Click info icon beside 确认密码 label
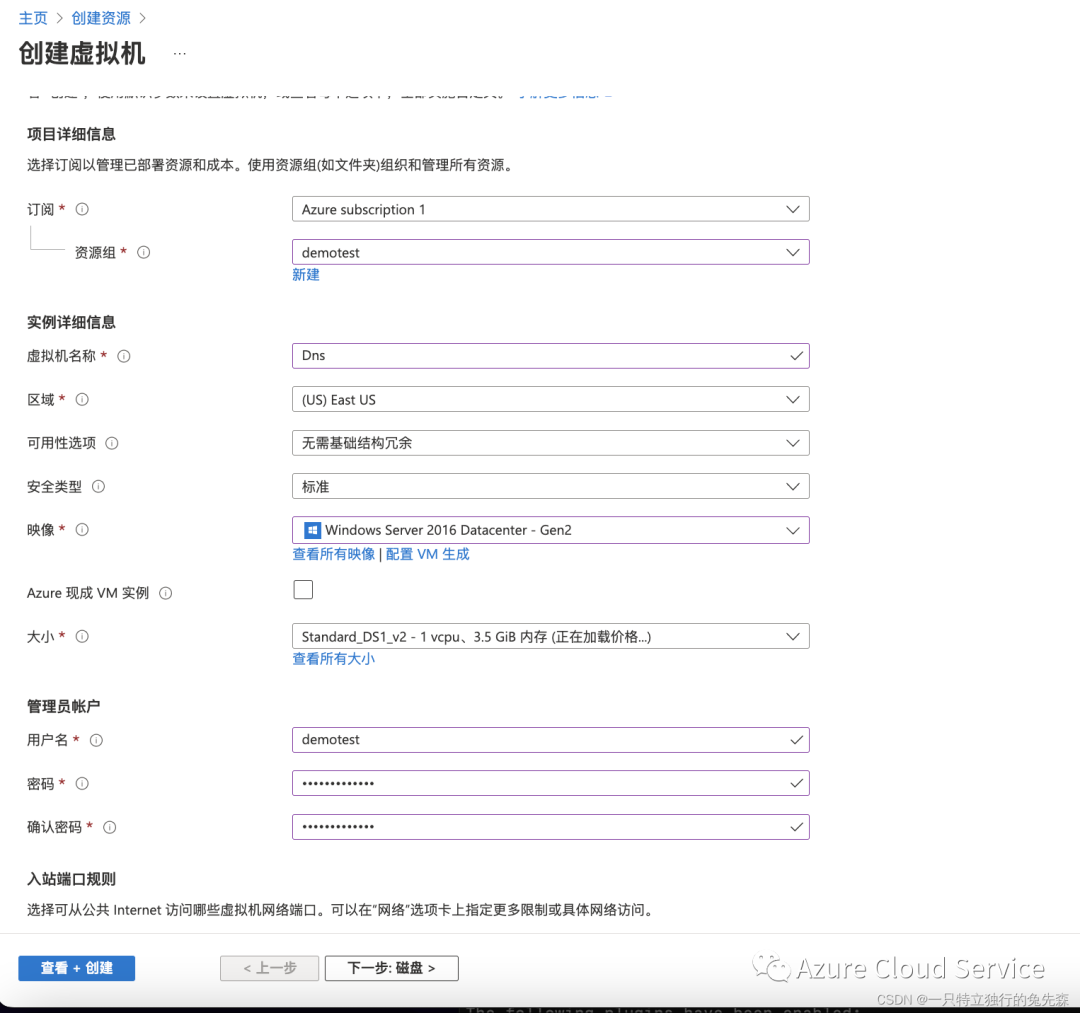The width and height of the screenshot is (1080, 1013). [110, 827]
